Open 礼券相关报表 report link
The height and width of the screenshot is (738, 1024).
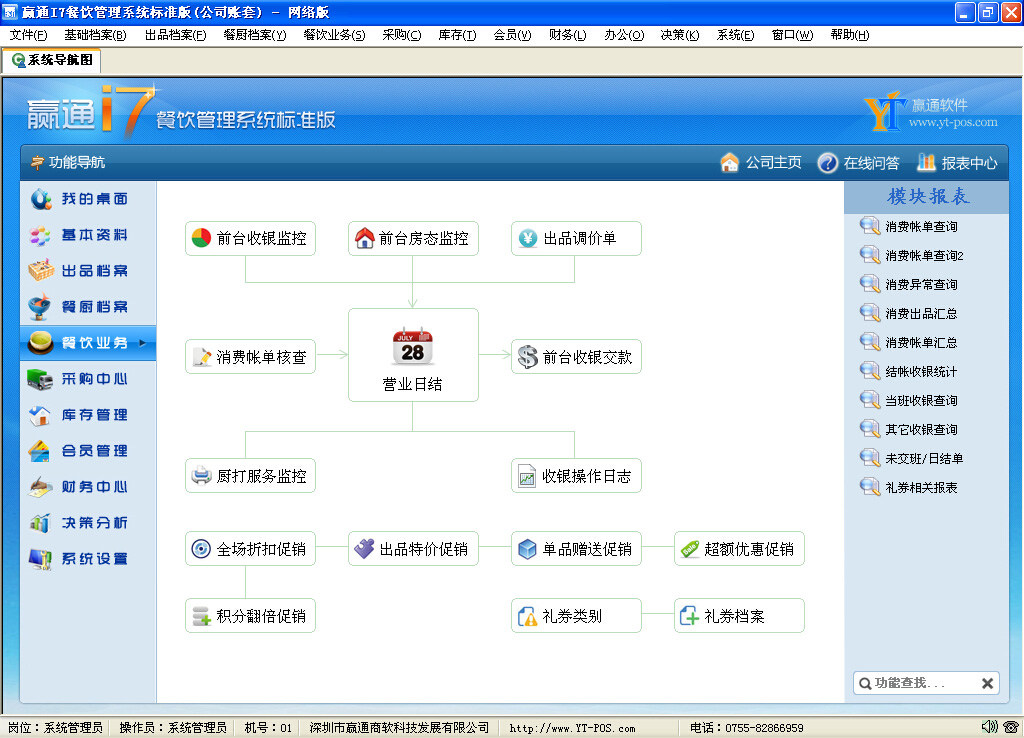coord(921,487)
